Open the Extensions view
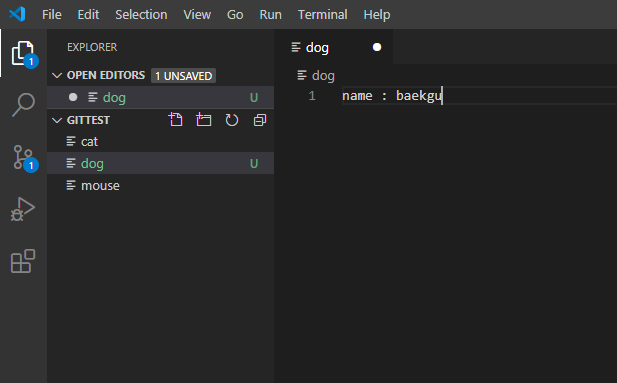617x383 pixels. pyautogui.click(x=23, y=261)
